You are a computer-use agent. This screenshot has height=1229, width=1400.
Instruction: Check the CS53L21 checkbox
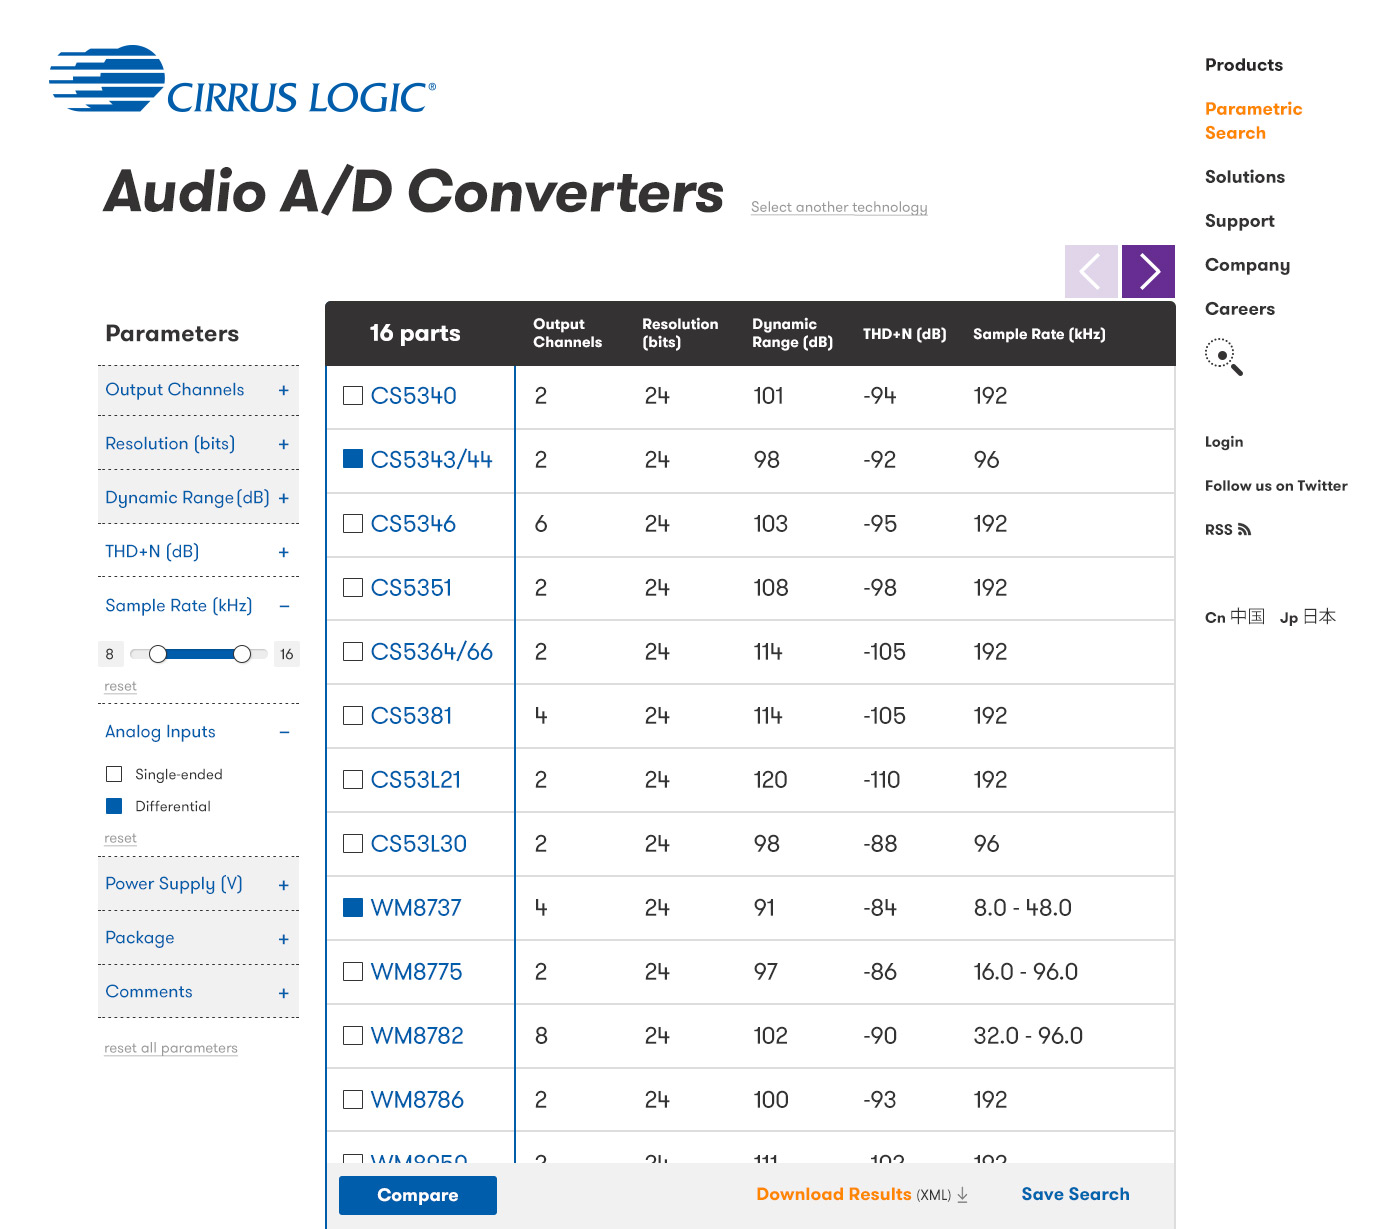353,780
